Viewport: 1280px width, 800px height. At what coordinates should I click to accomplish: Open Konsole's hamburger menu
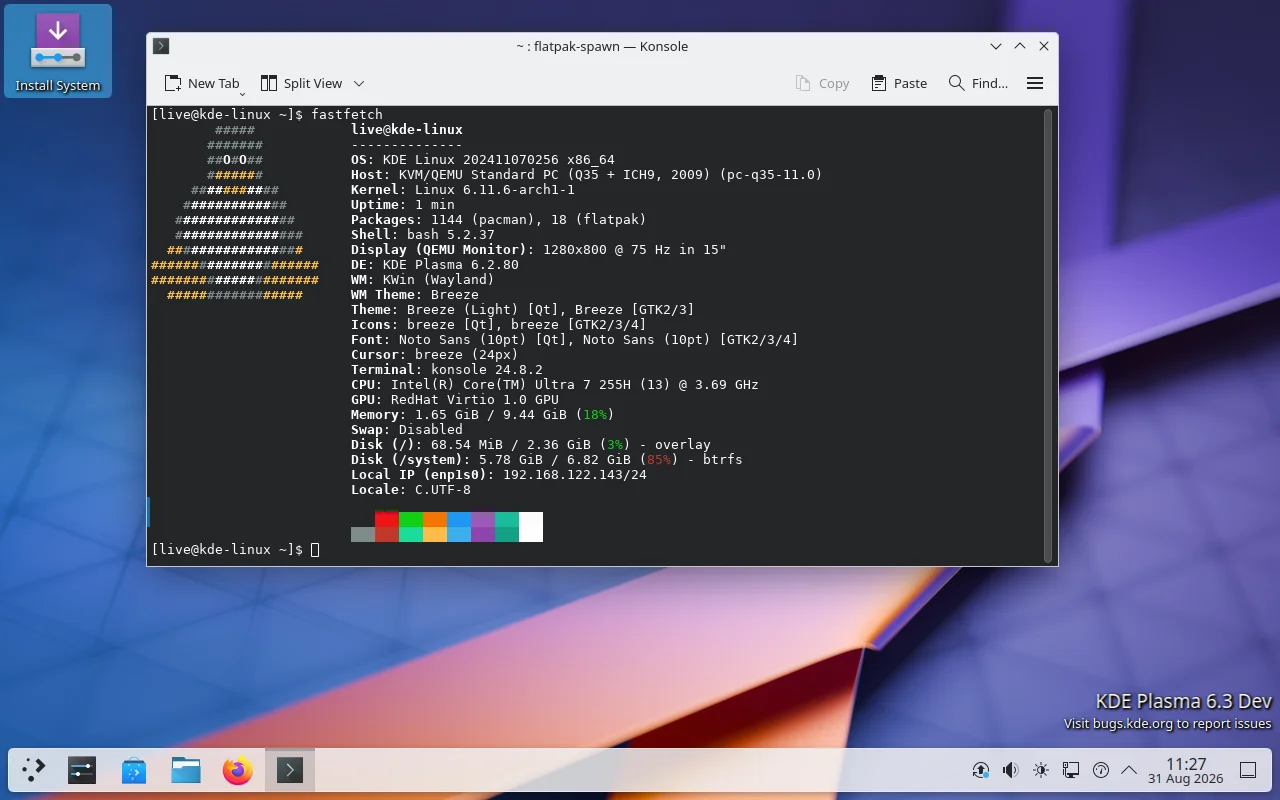[1035, 84]
